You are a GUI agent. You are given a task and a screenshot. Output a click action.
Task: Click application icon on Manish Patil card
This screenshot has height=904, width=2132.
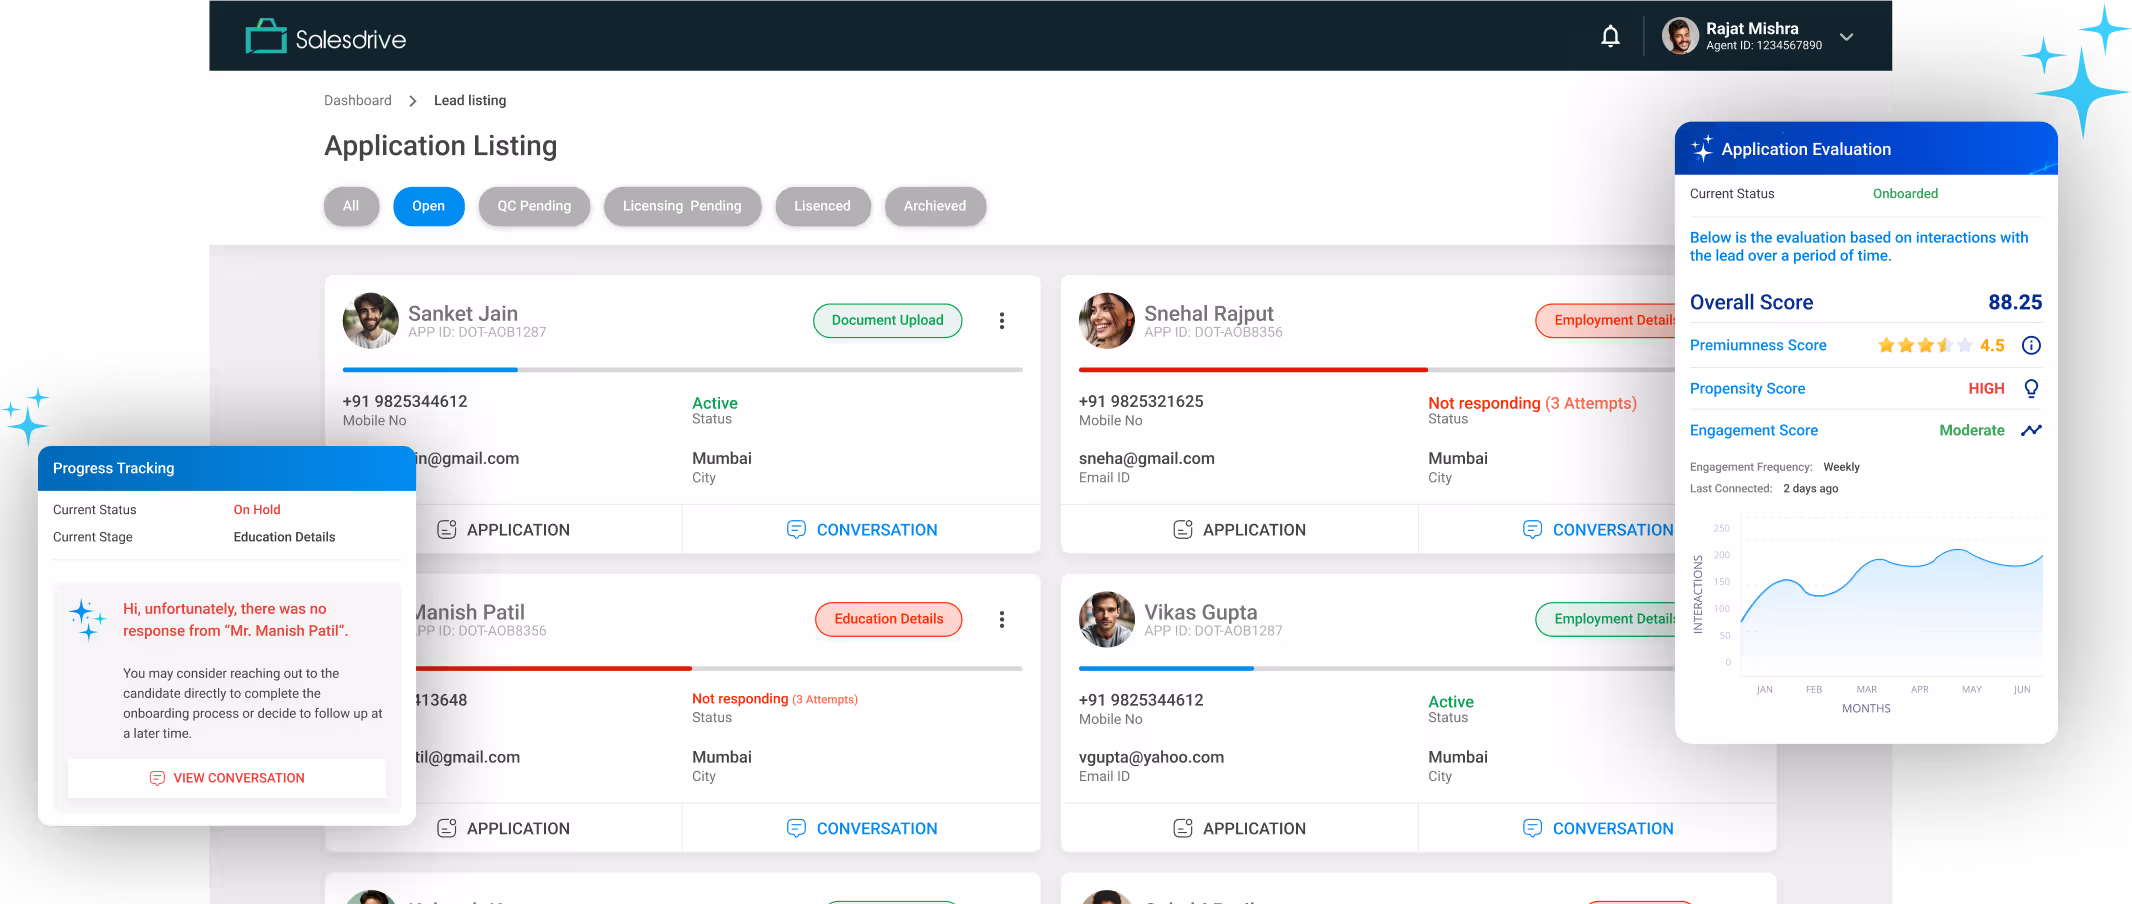pyautogui.click(x=447, y=828)
